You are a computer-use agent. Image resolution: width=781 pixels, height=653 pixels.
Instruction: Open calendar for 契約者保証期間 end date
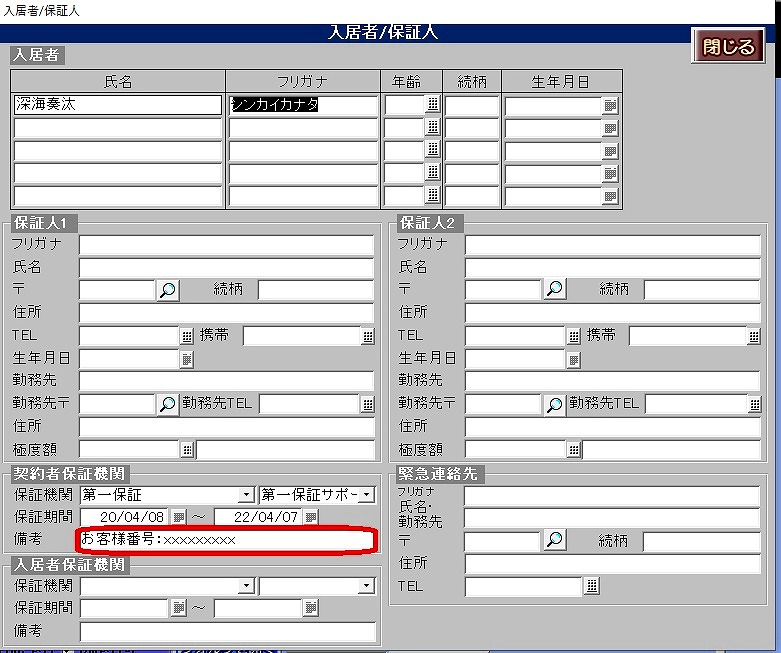(x=311, y=517)
